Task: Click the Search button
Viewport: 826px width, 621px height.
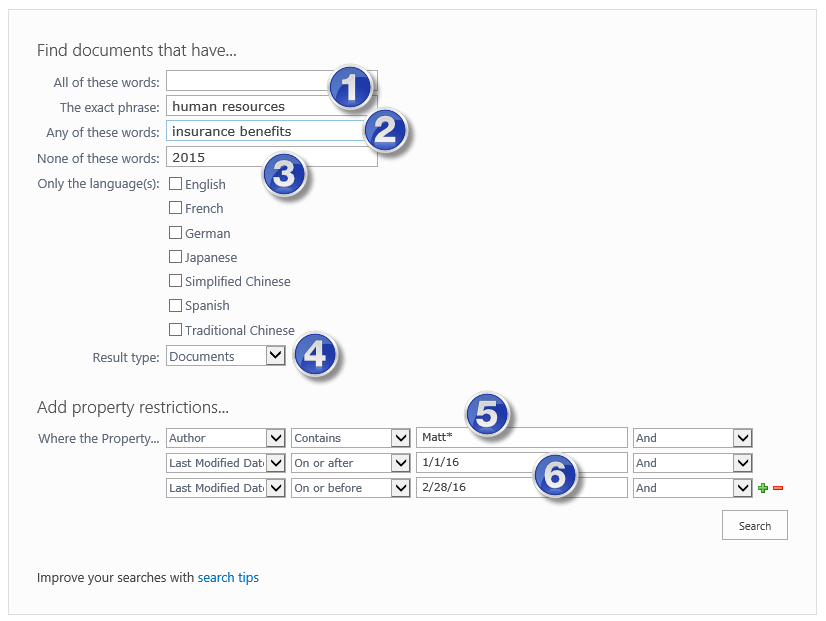Action: tap(754, 525)
